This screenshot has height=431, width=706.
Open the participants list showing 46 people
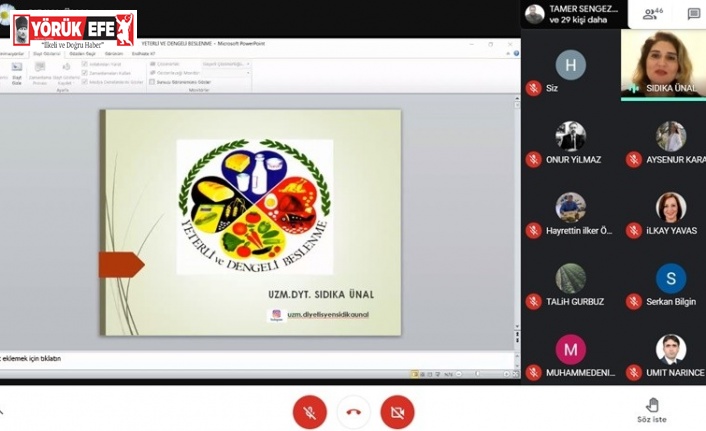coord(654,14)
